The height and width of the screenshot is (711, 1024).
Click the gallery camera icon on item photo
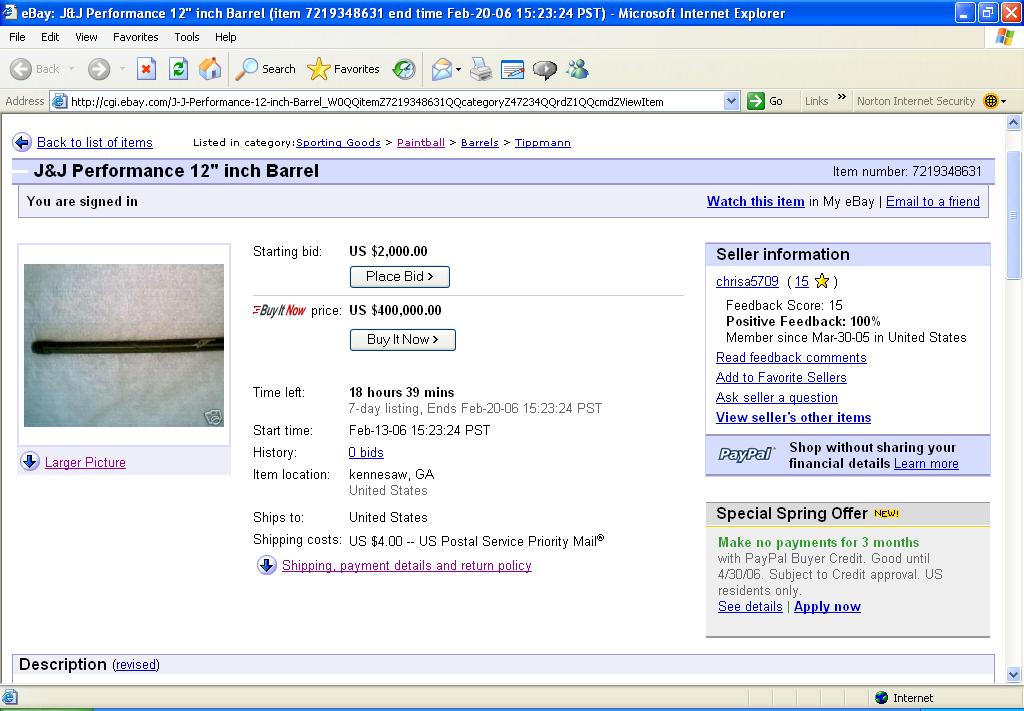click(213, 417)
